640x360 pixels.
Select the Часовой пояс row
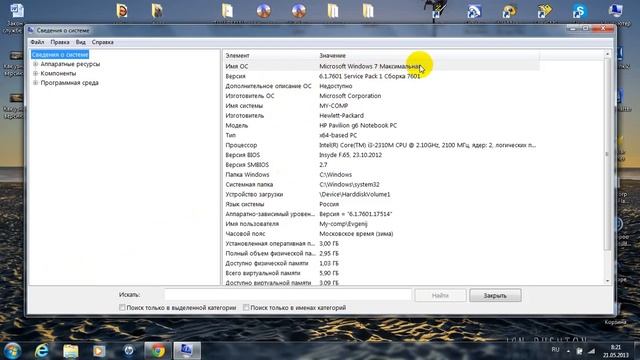pos(381,233)
